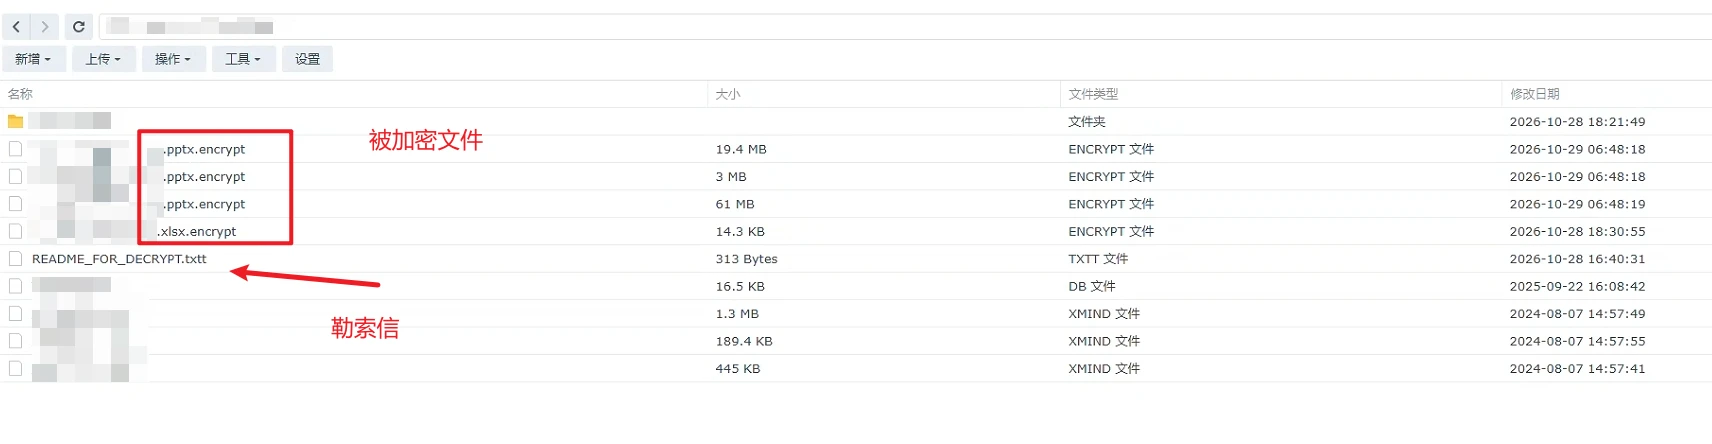Refresh the file list
The width and height of the screenshot is (1712, 444).
point(79,27)
